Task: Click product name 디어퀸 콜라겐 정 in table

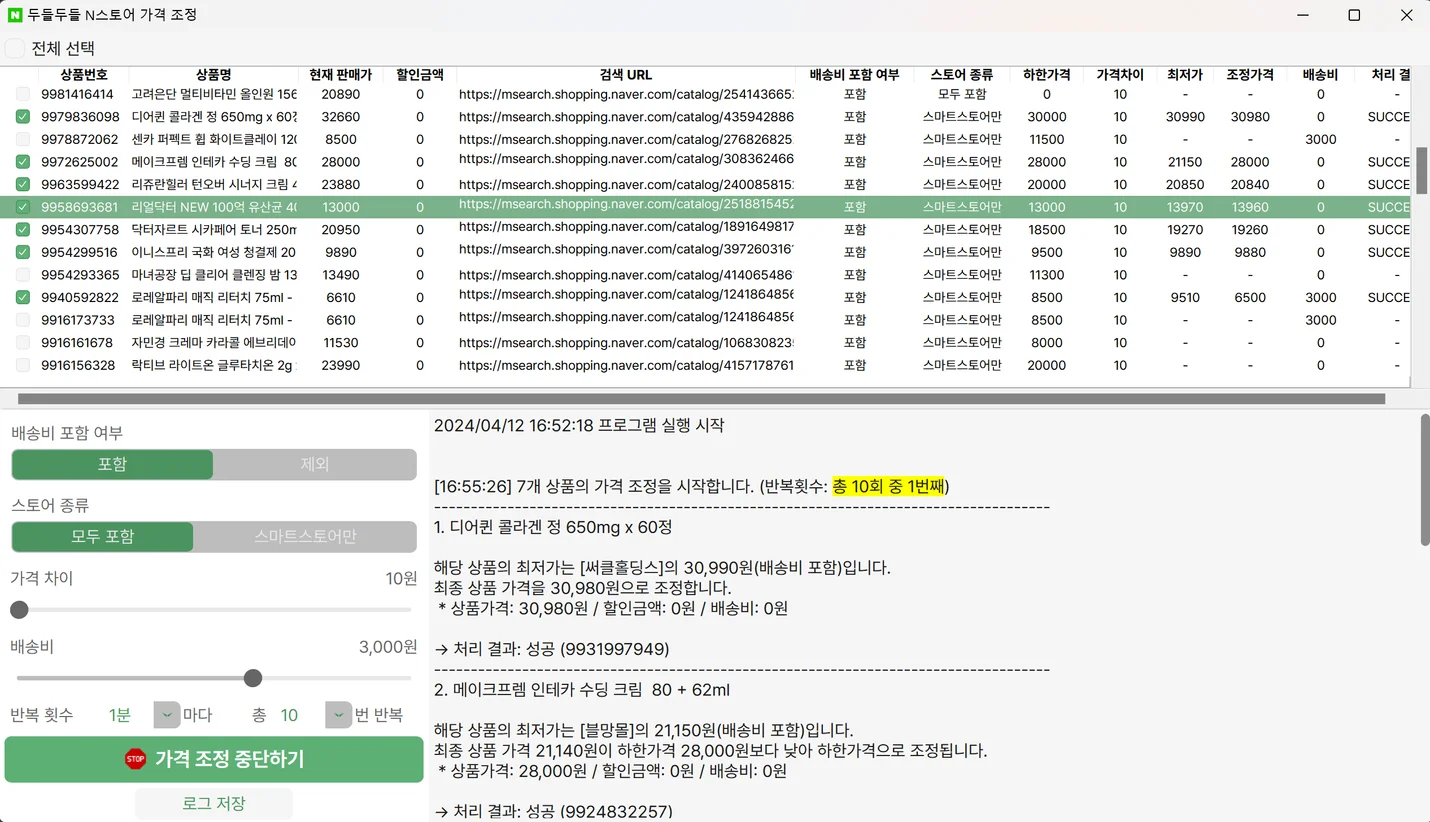Action: click(214, 117)
